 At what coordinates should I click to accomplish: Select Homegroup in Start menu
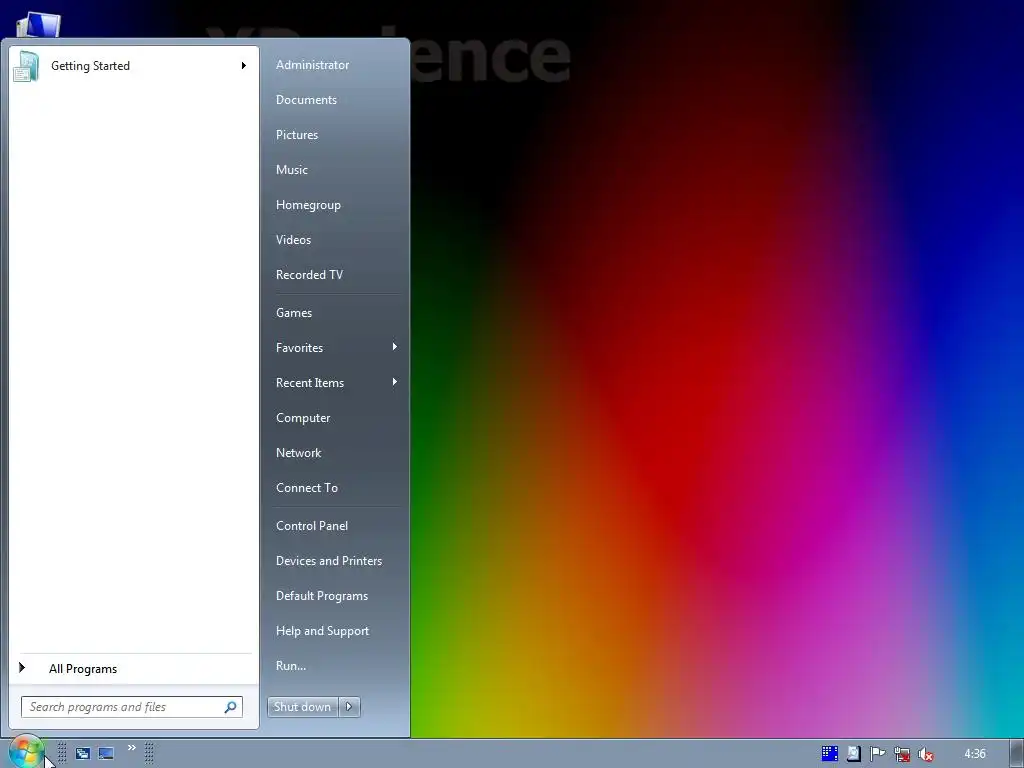(x=308, y=205)
